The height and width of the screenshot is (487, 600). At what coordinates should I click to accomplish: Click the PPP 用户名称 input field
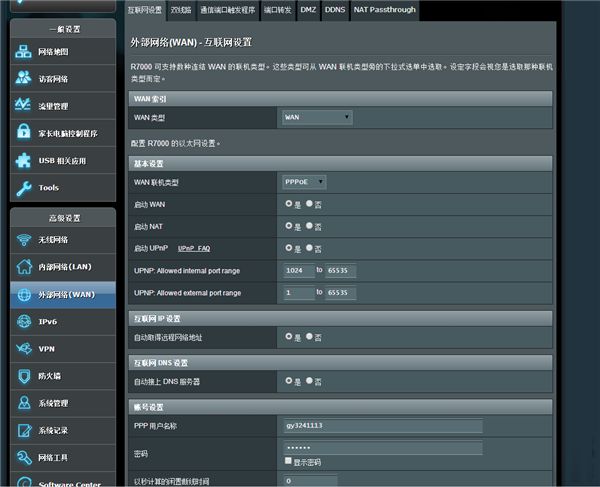[382, 426]
